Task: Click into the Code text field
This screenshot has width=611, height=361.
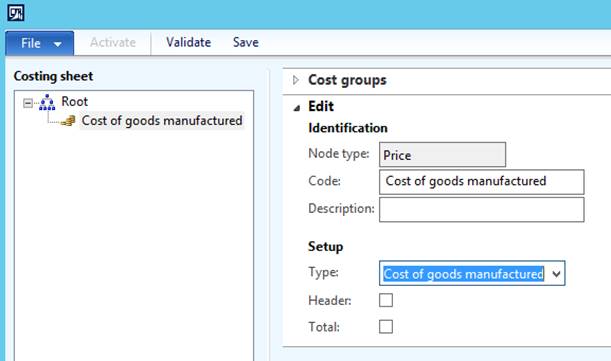Action: pos(482,182)
